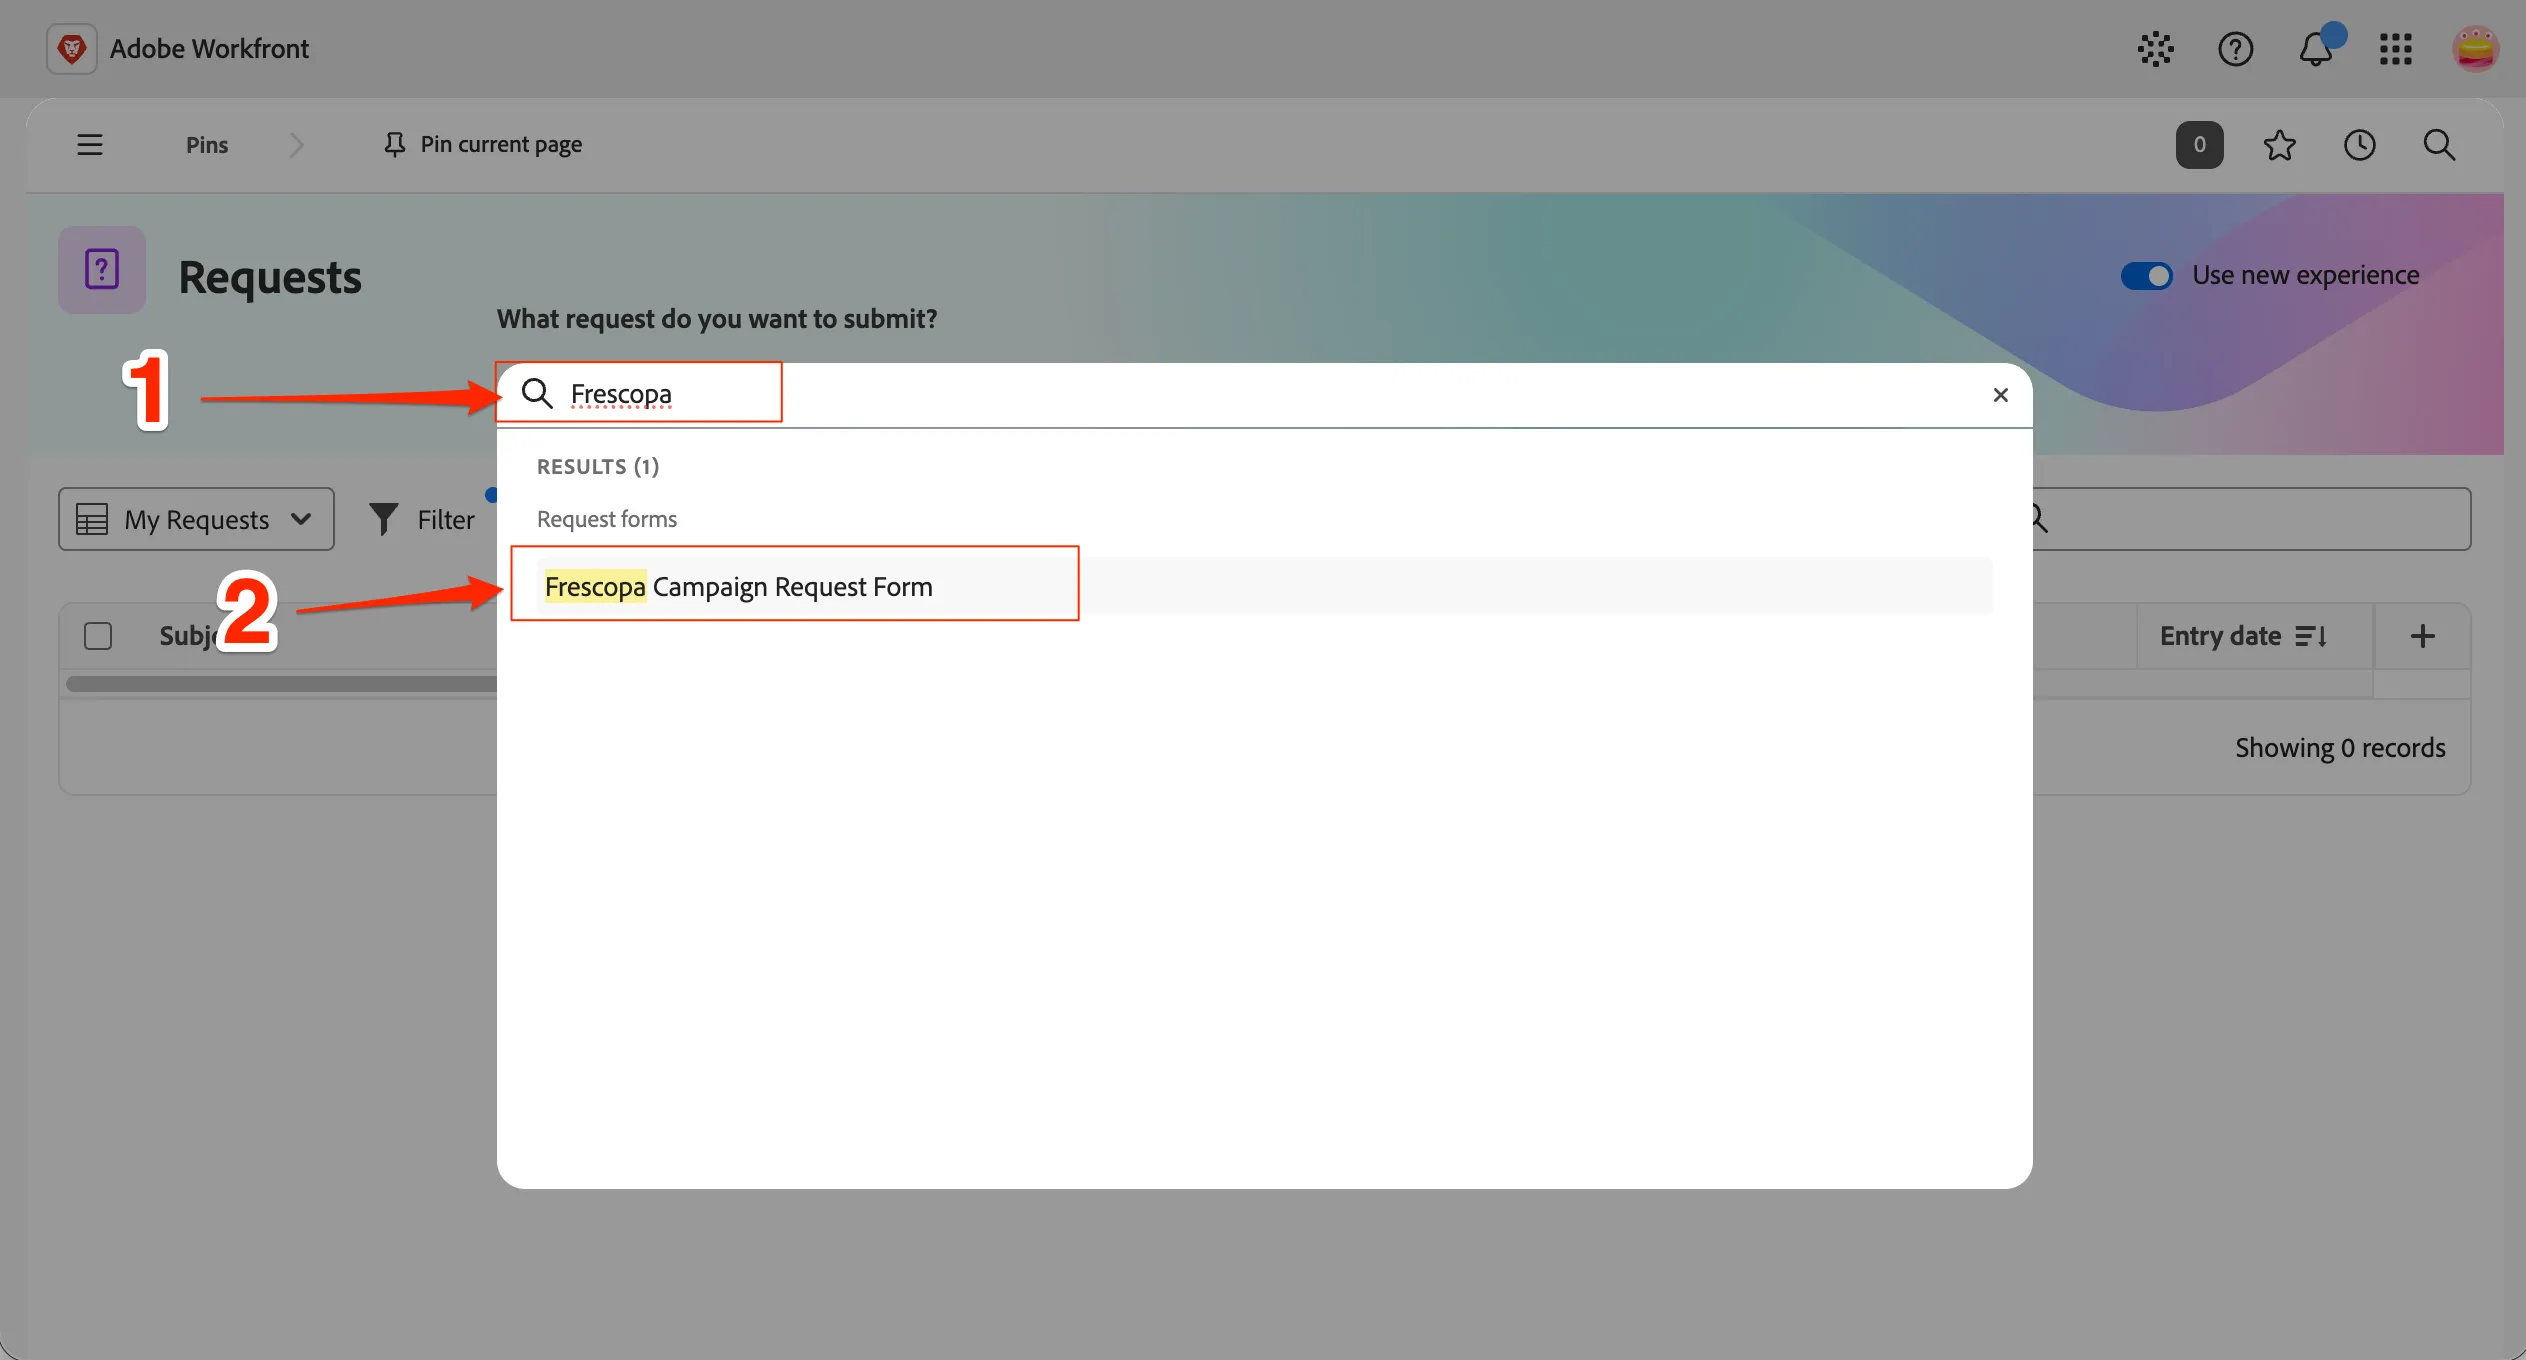This screenshot has height=1360, width=2526.
Task: Click the star Favorites icon
Action: tap(2280, 145)
